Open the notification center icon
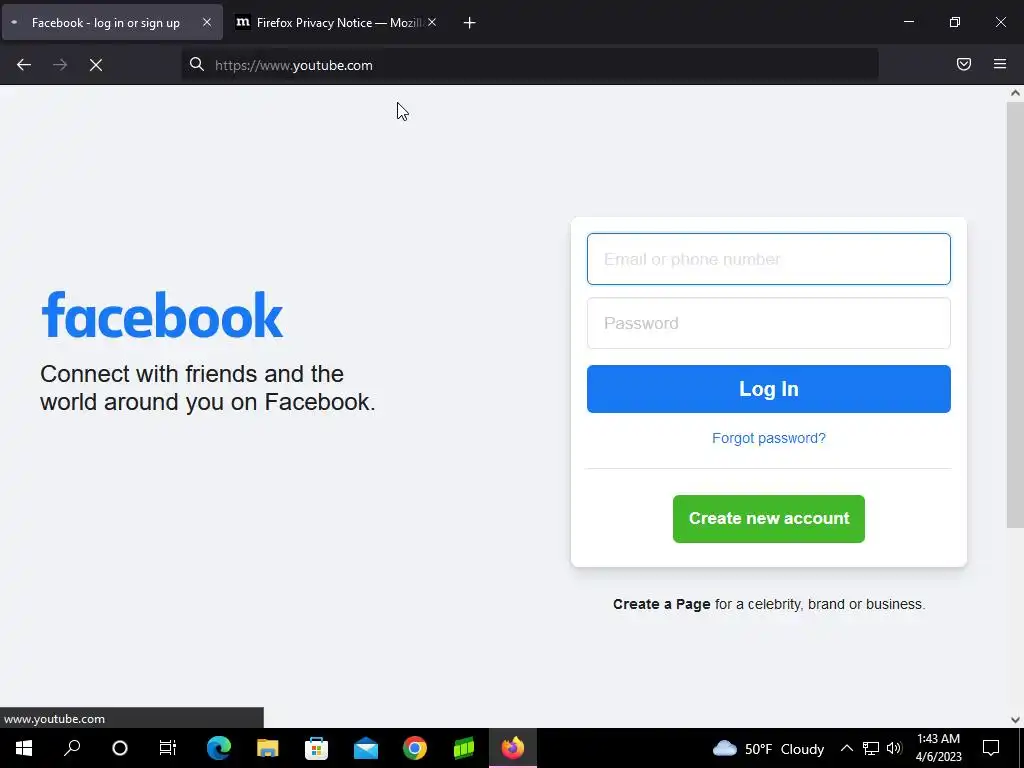This screenshot has width=1024, height=768. (991, 748)
